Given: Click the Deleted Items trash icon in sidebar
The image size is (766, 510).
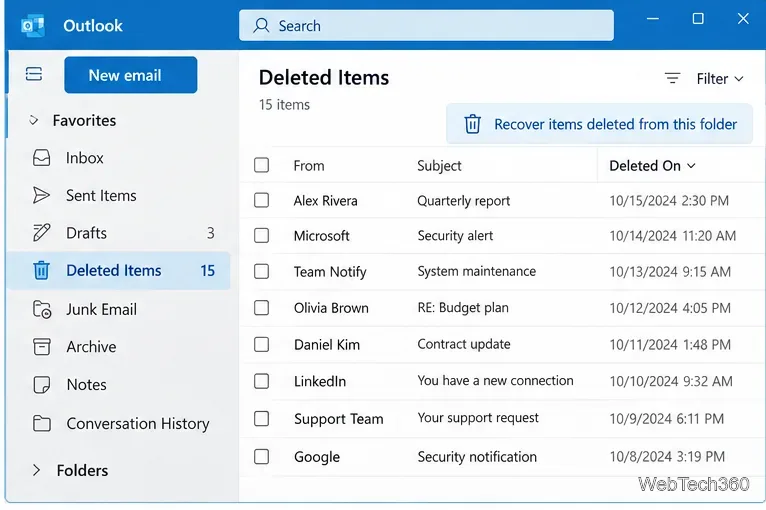Looking at the screenshot, I should (42, 270).
